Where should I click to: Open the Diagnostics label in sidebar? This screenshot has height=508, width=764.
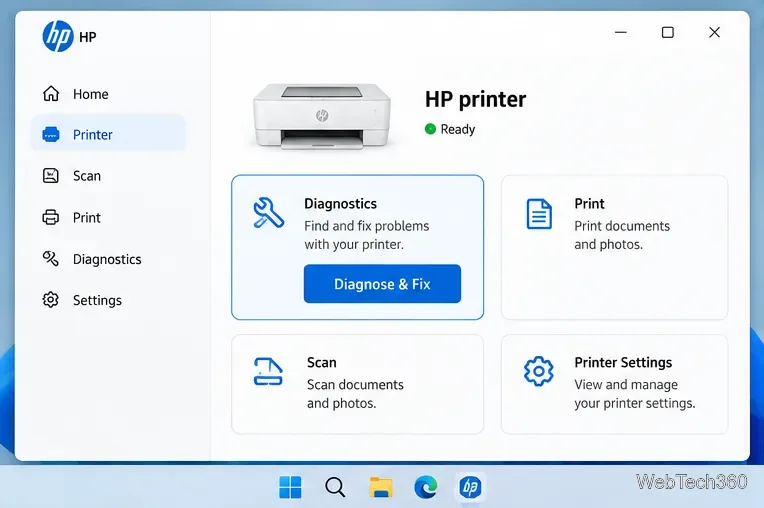(107, 260)
